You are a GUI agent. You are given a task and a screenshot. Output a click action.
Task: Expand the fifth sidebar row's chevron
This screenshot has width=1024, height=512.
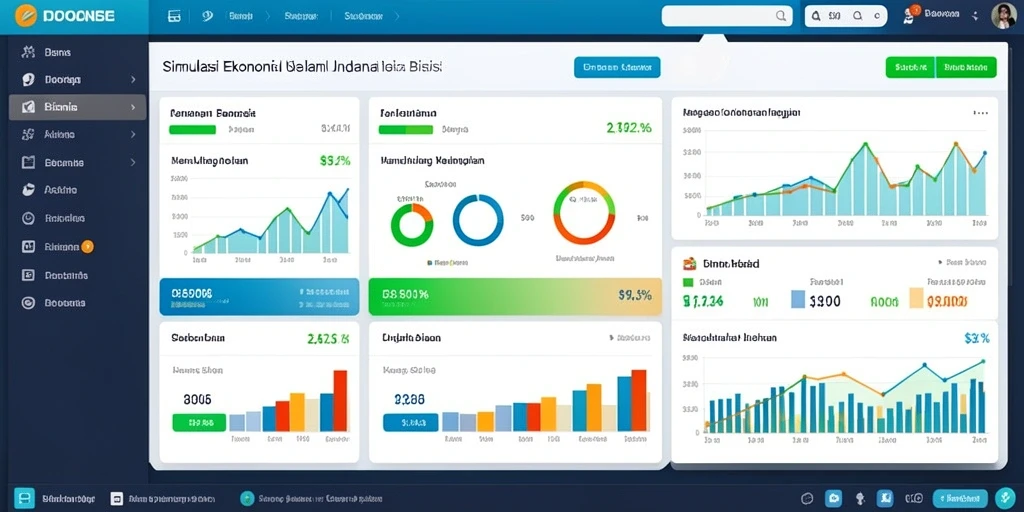pos(133,163)
